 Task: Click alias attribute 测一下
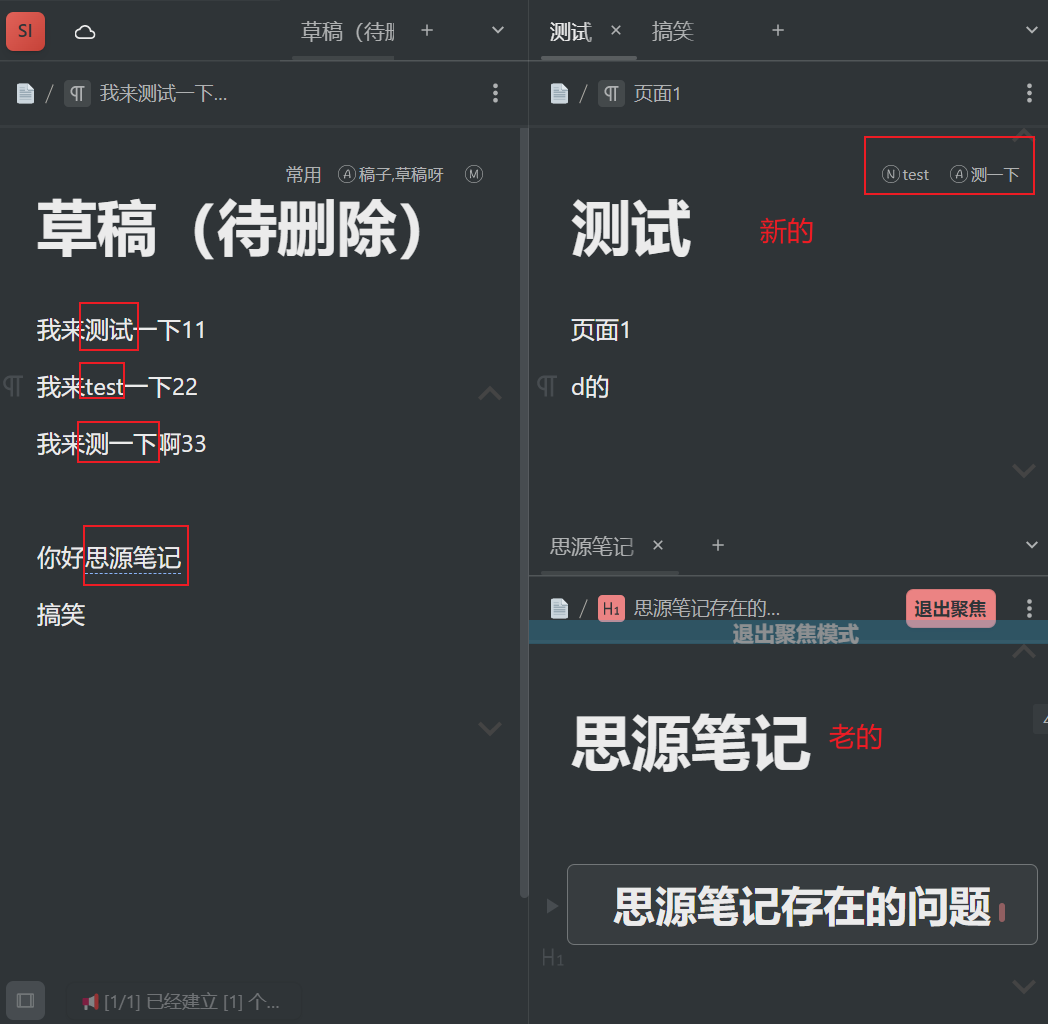click(x=985, y=175)
